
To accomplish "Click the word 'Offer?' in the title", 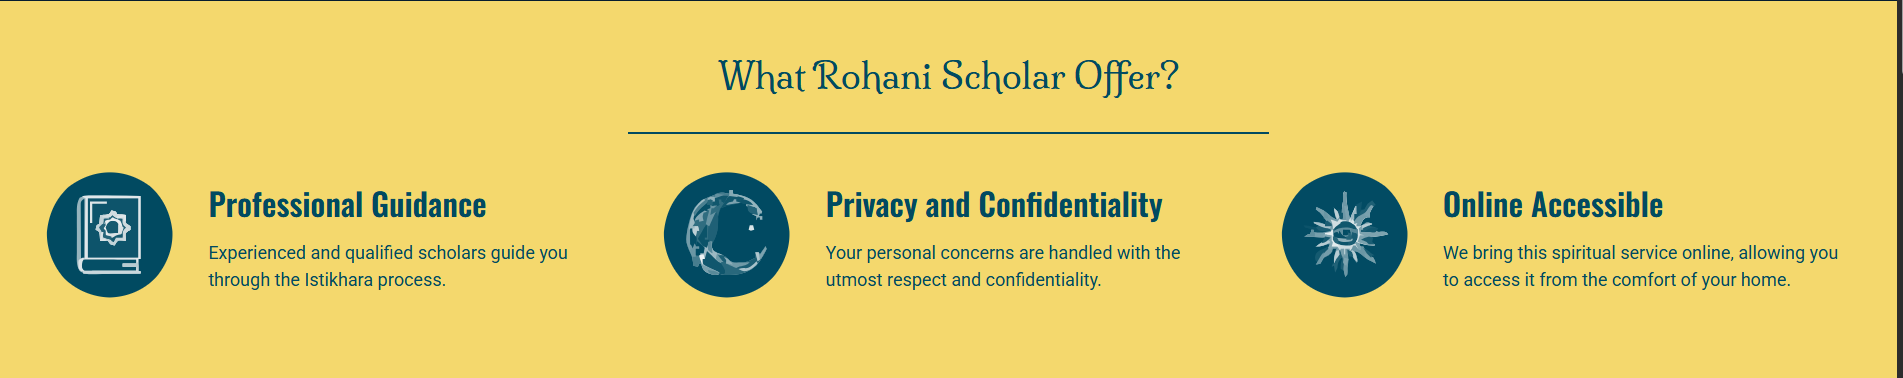I will pos(1127,77).
